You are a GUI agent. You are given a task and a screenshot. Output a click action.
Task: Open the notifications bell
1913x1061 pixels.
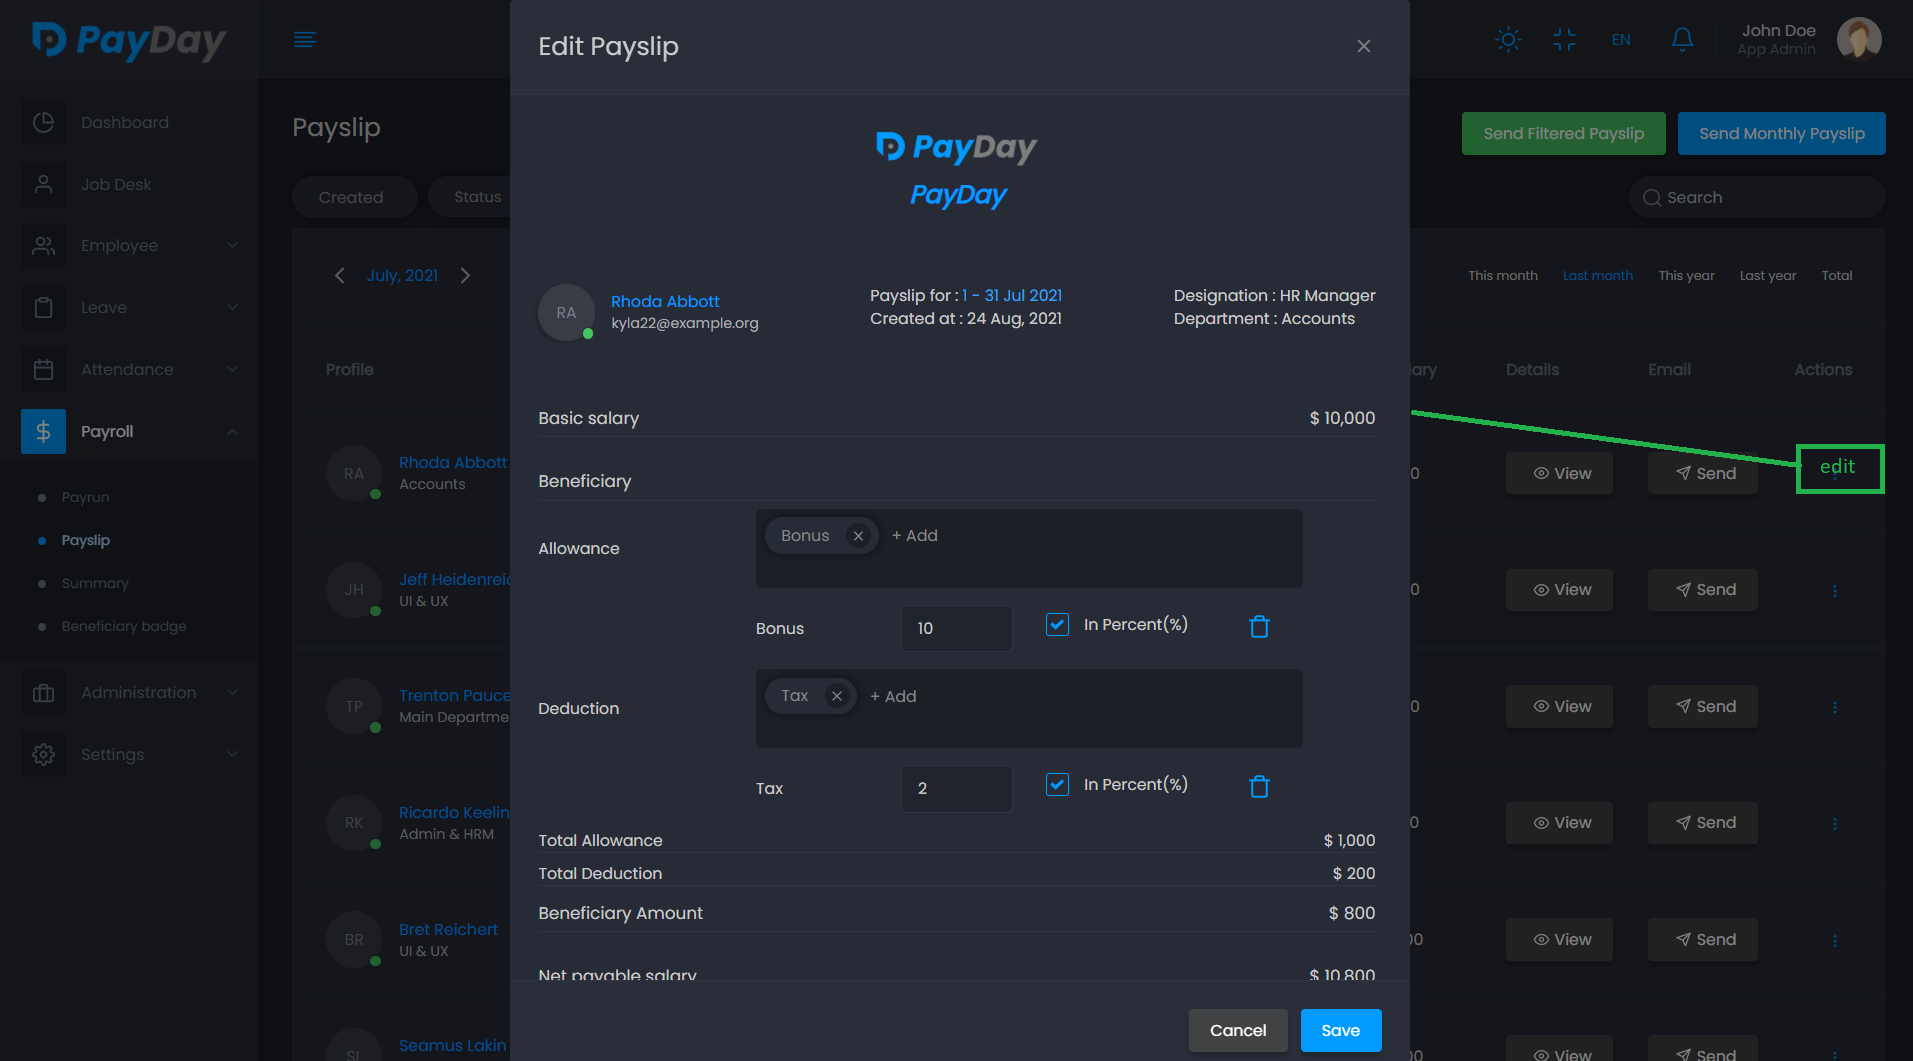(x=1682, y=40)
